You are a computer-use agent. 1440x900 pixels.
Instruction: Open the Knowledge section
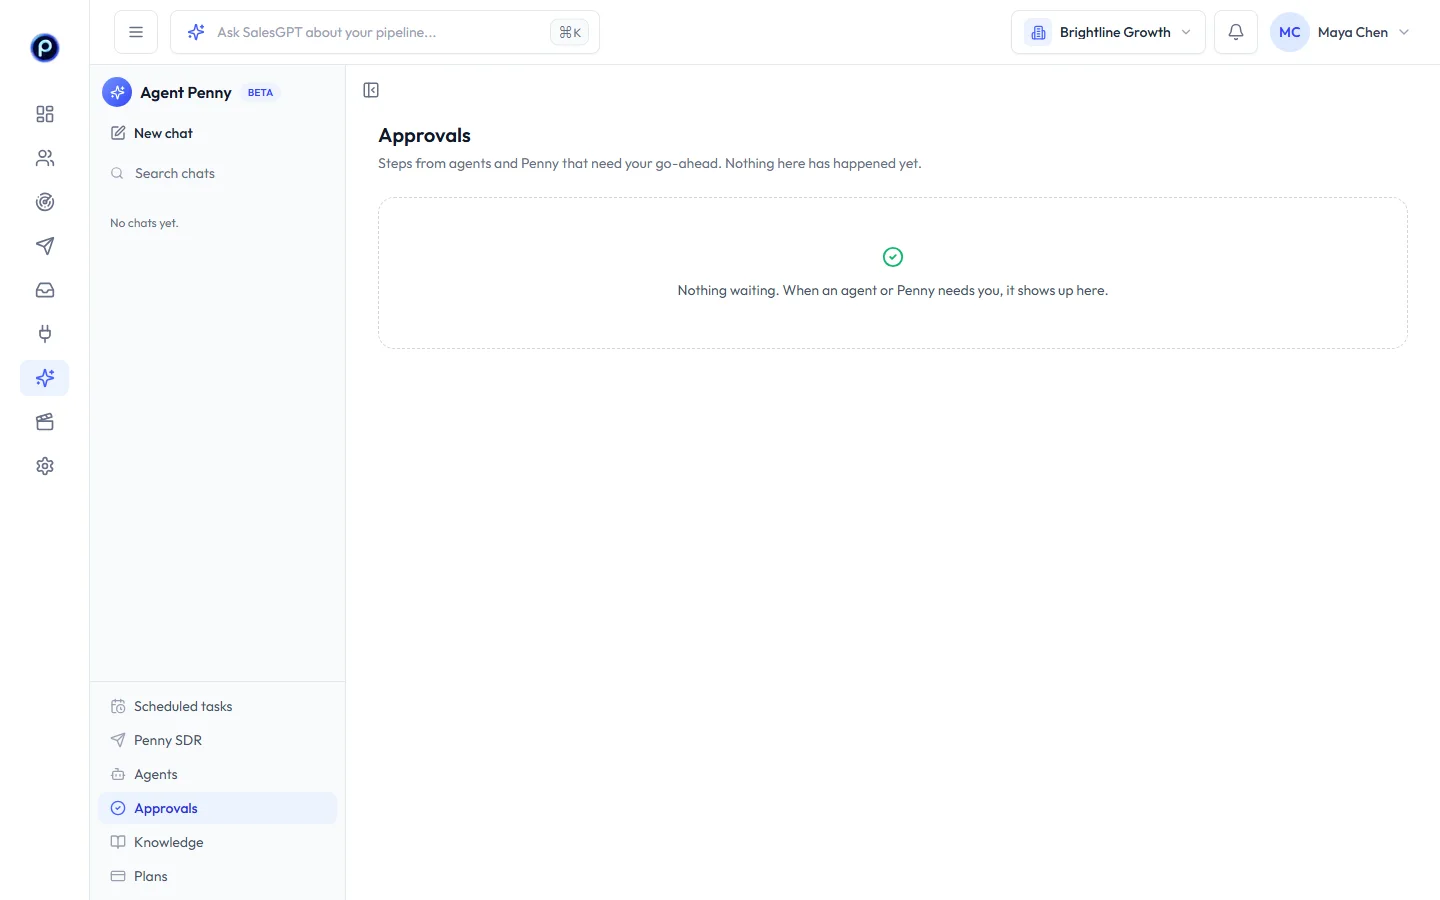(218, 842)
